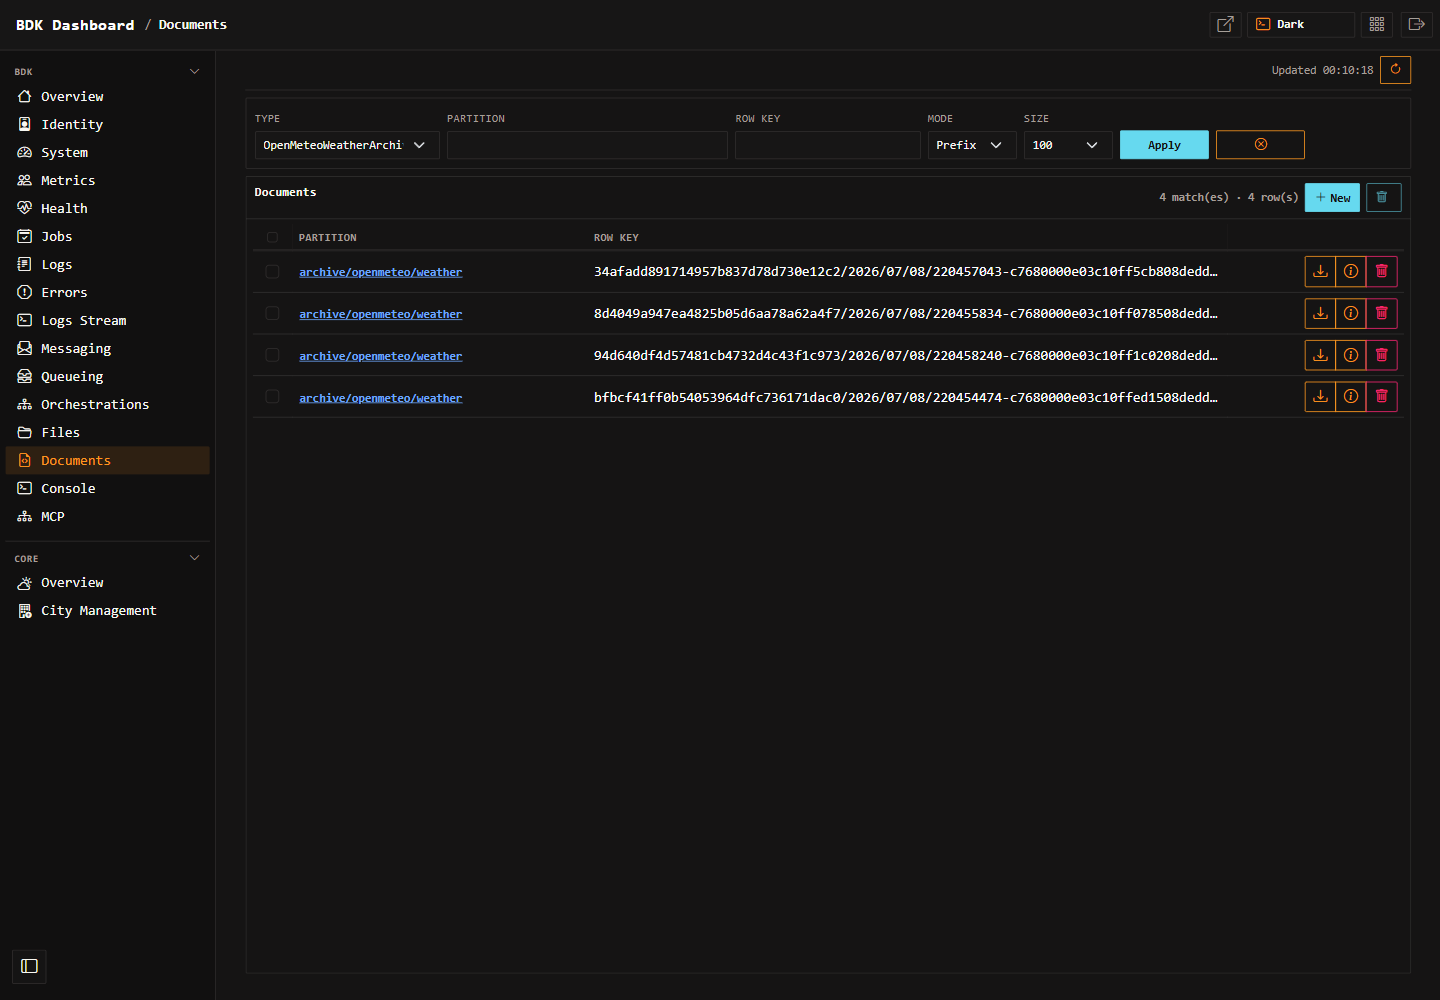Open the apps grid icon
Viewport: 1440px width, 1000px height.
[1377, 24]
